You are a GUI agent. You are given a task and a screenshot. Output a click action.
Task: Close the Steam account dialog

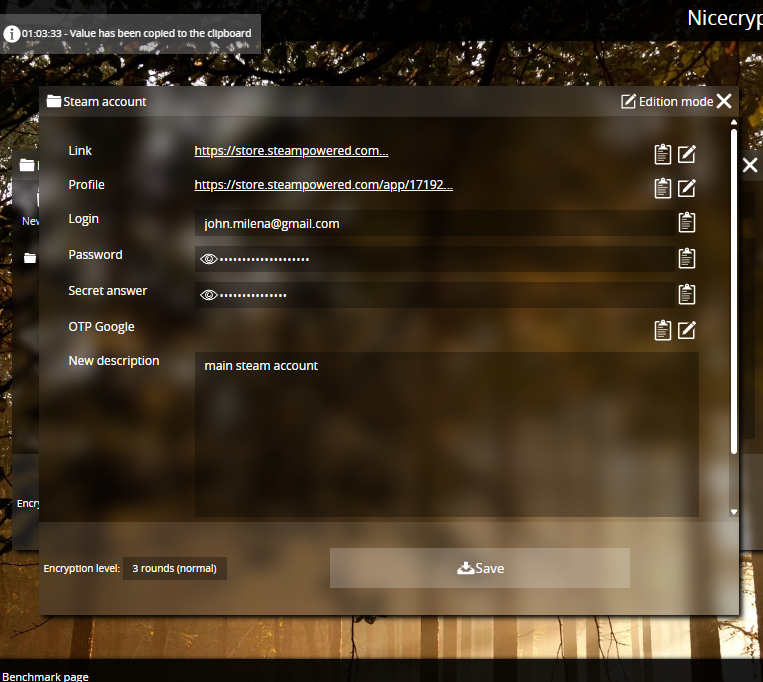724,101
